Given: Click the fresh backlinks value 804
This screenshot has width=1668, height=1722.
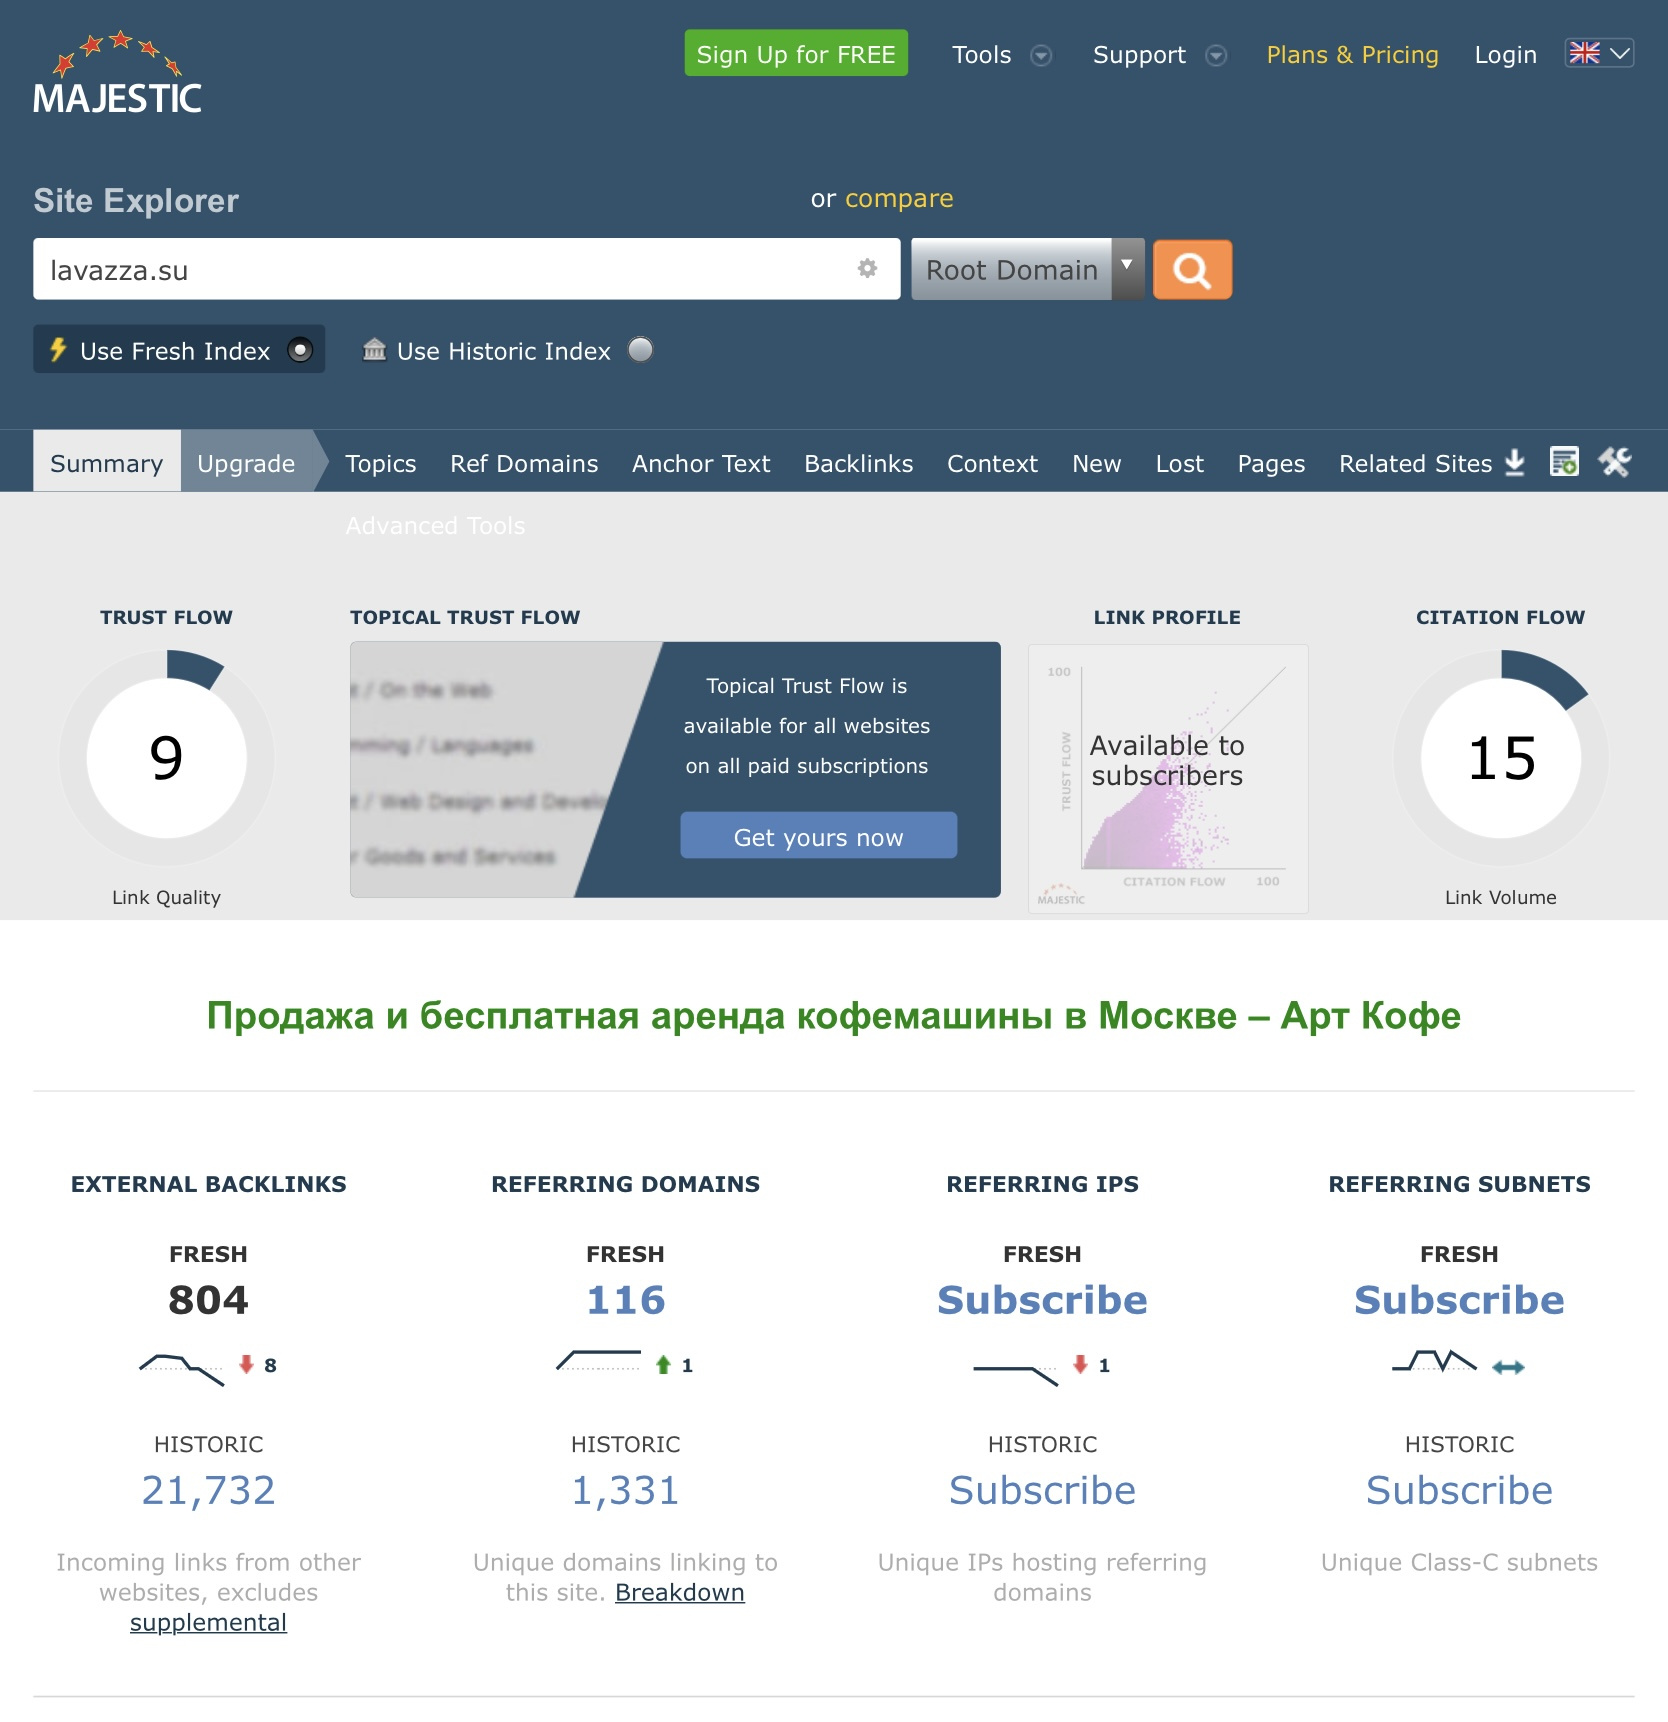Looking at the screenshot, I should 208,1299.
